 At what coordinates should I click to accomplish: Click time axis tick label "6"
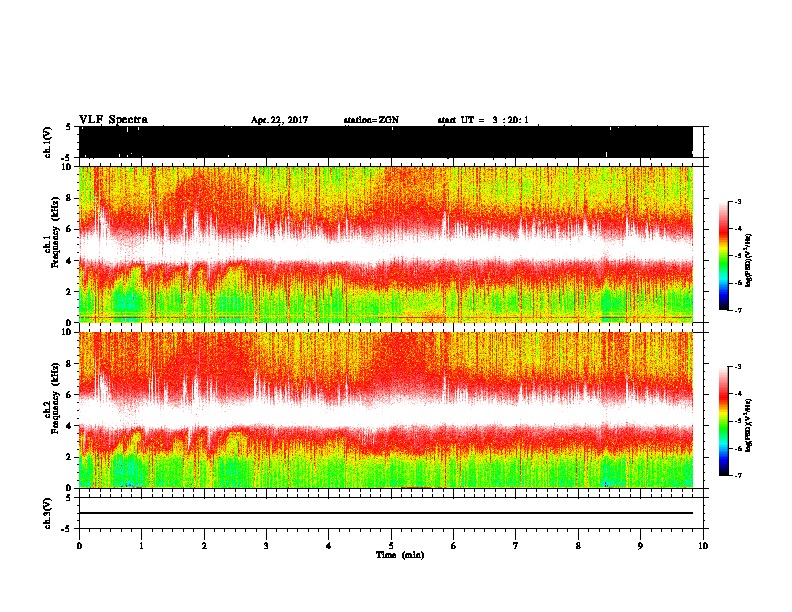[454, 546]
